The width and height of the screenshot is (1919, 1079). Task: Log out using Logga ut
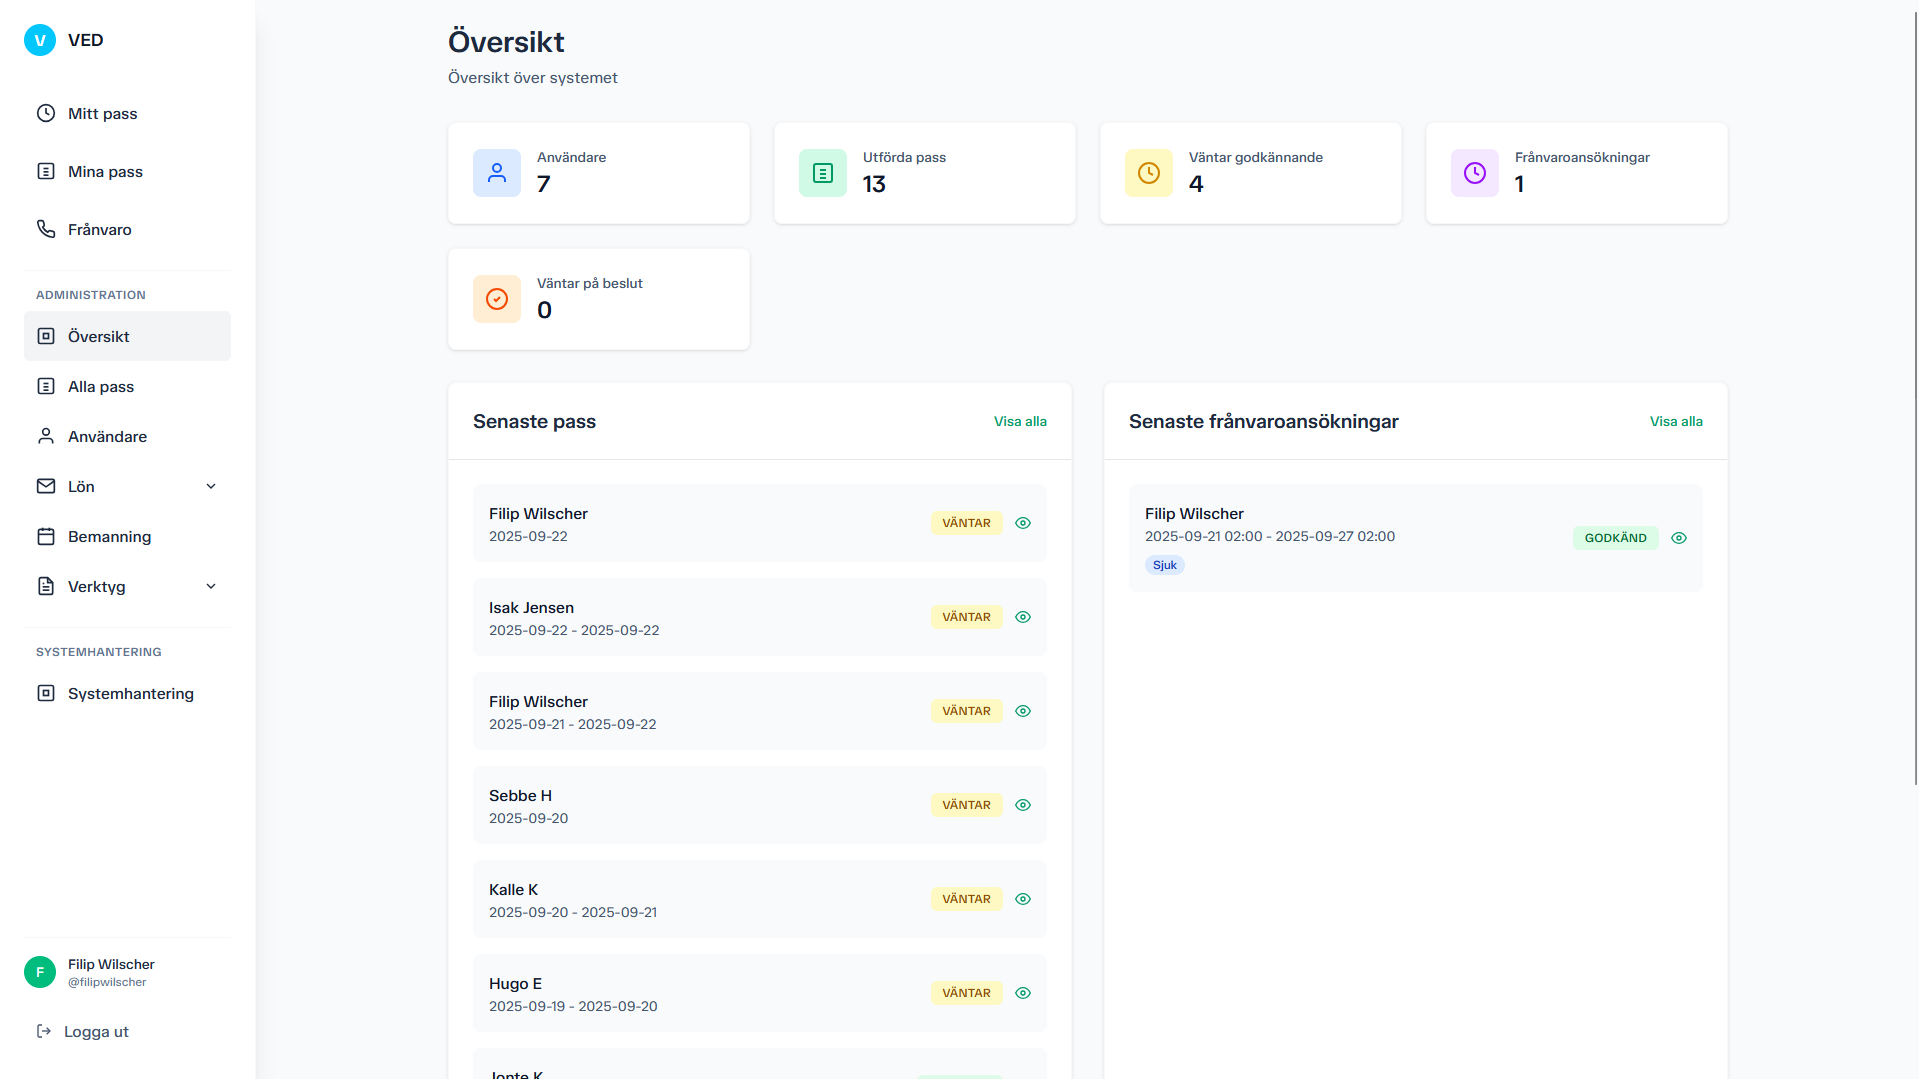click(x=96, y=1032)
